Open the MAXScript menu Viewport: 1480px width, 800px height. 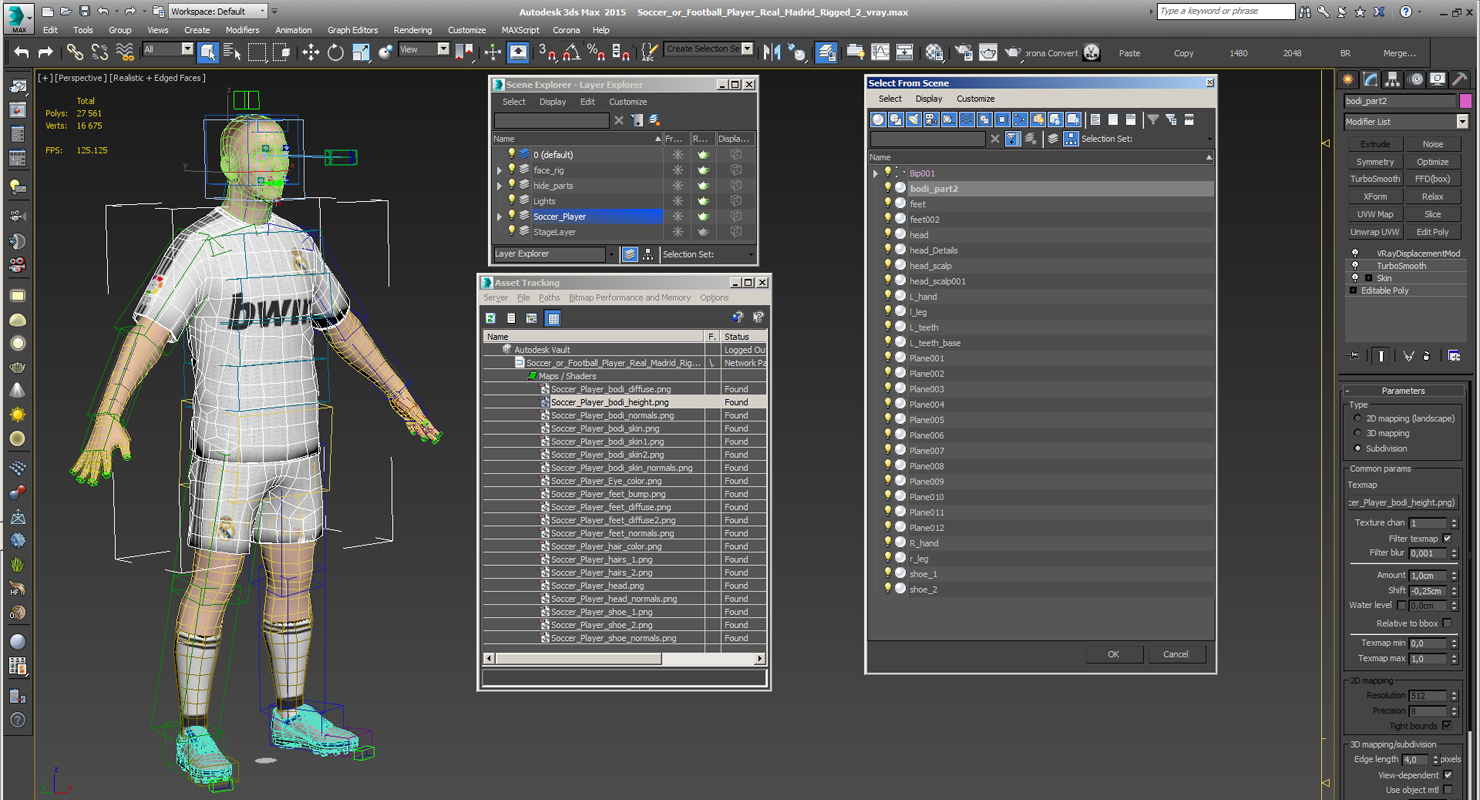tap(520, 30)
